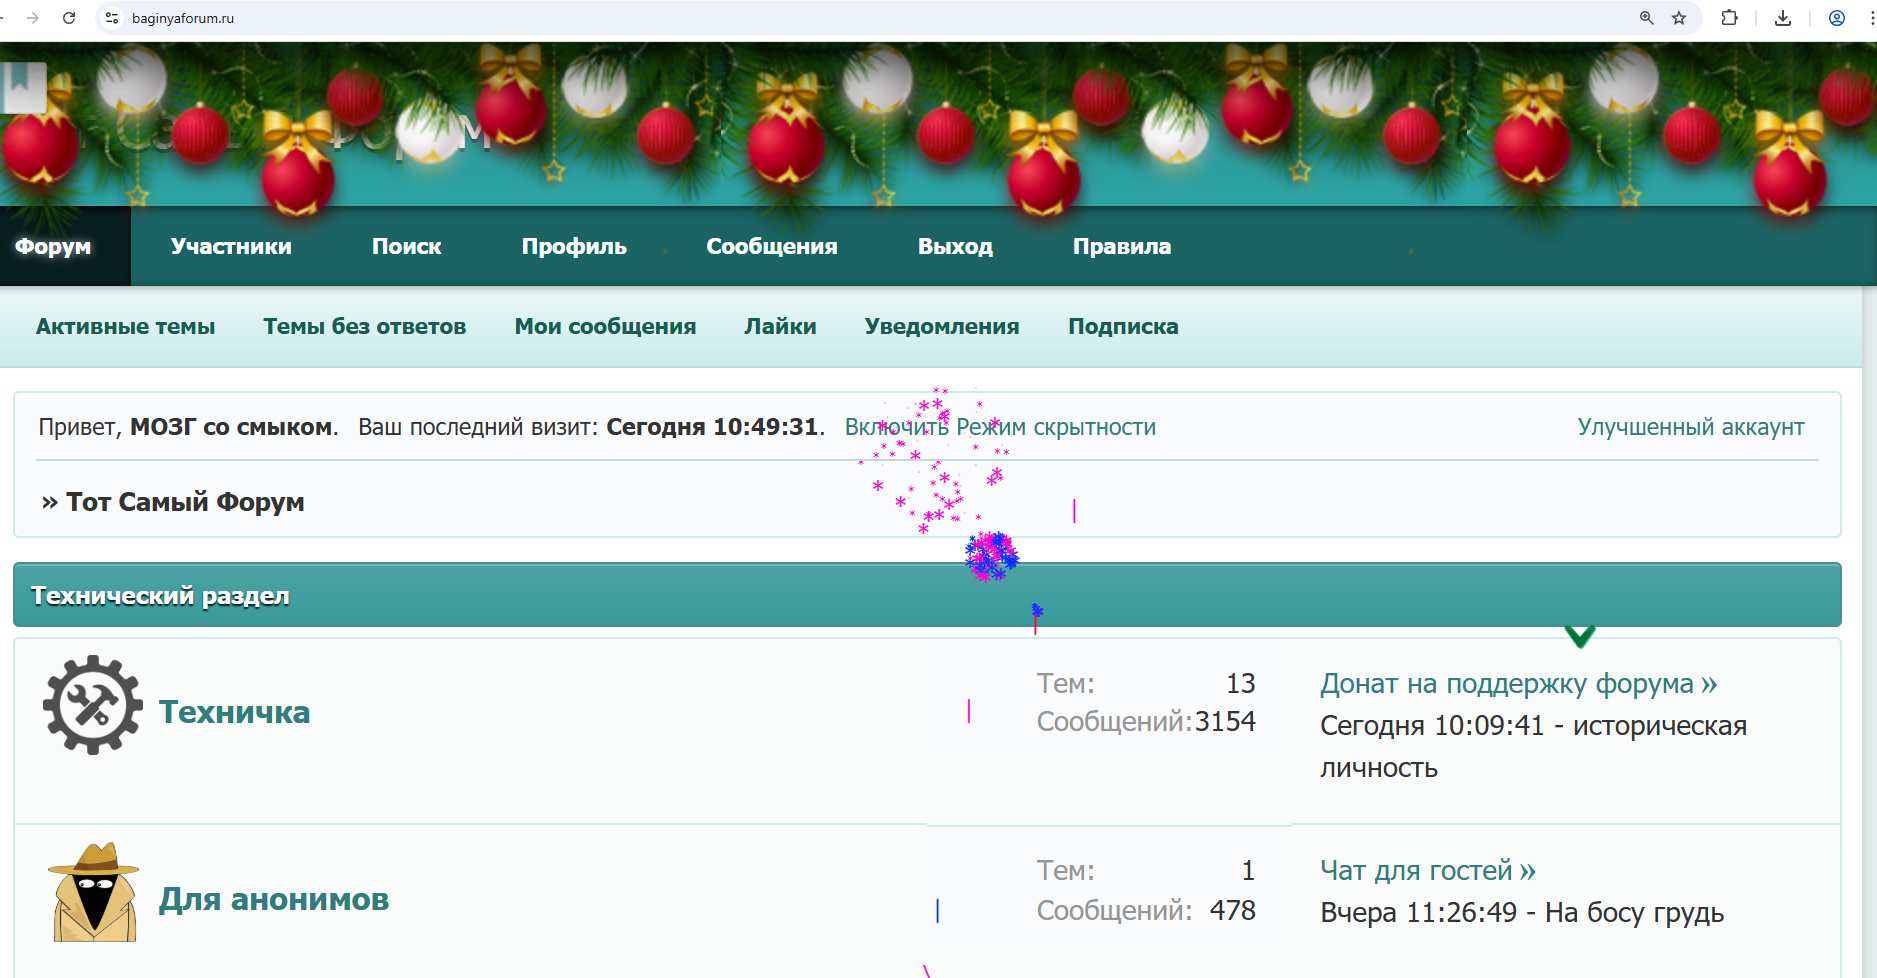Reload the page with the browser refresh icon
This screenshot has height=978, width=1877.
(x=69, y=18)
